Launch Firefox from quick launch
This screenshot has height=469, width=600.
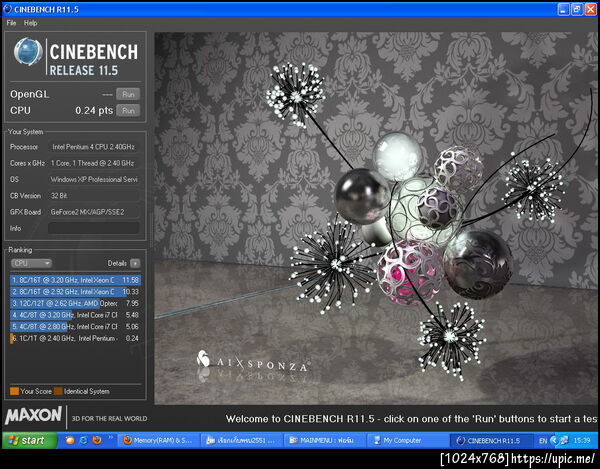[97, 440]
